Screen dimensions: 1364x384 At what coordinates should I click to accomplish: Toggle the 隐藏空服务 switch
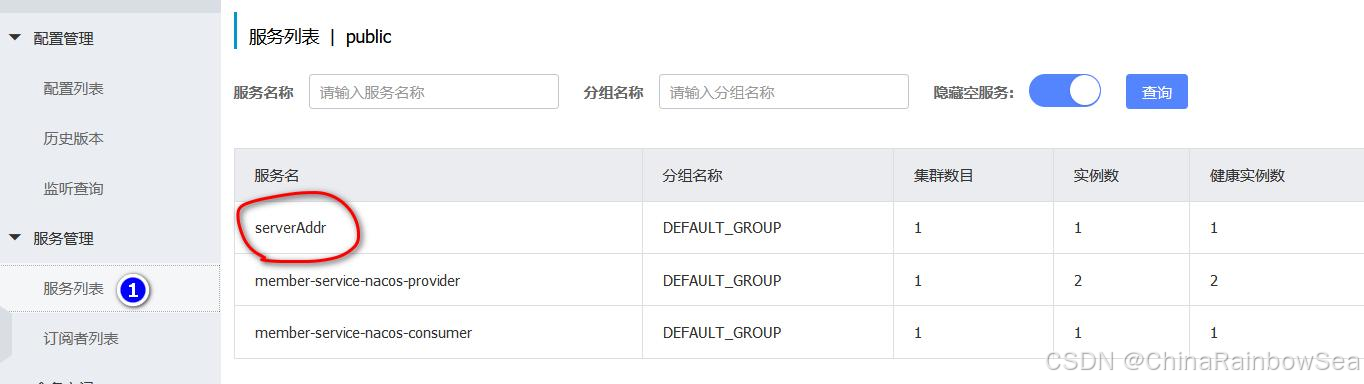tap(1064, 91)
